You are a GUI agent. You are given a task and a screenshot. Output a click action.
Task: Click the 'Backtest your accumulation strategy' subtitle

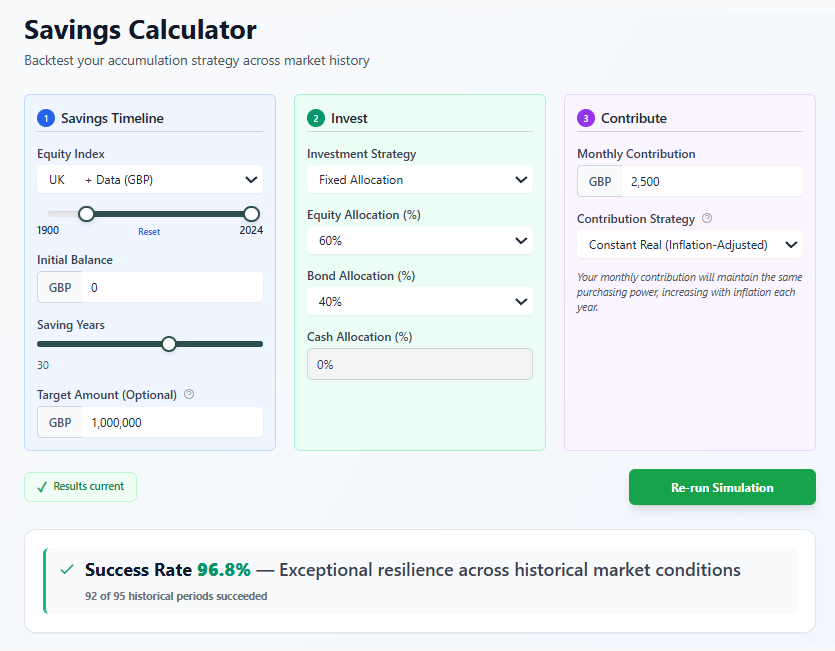[x=197, y=61]
